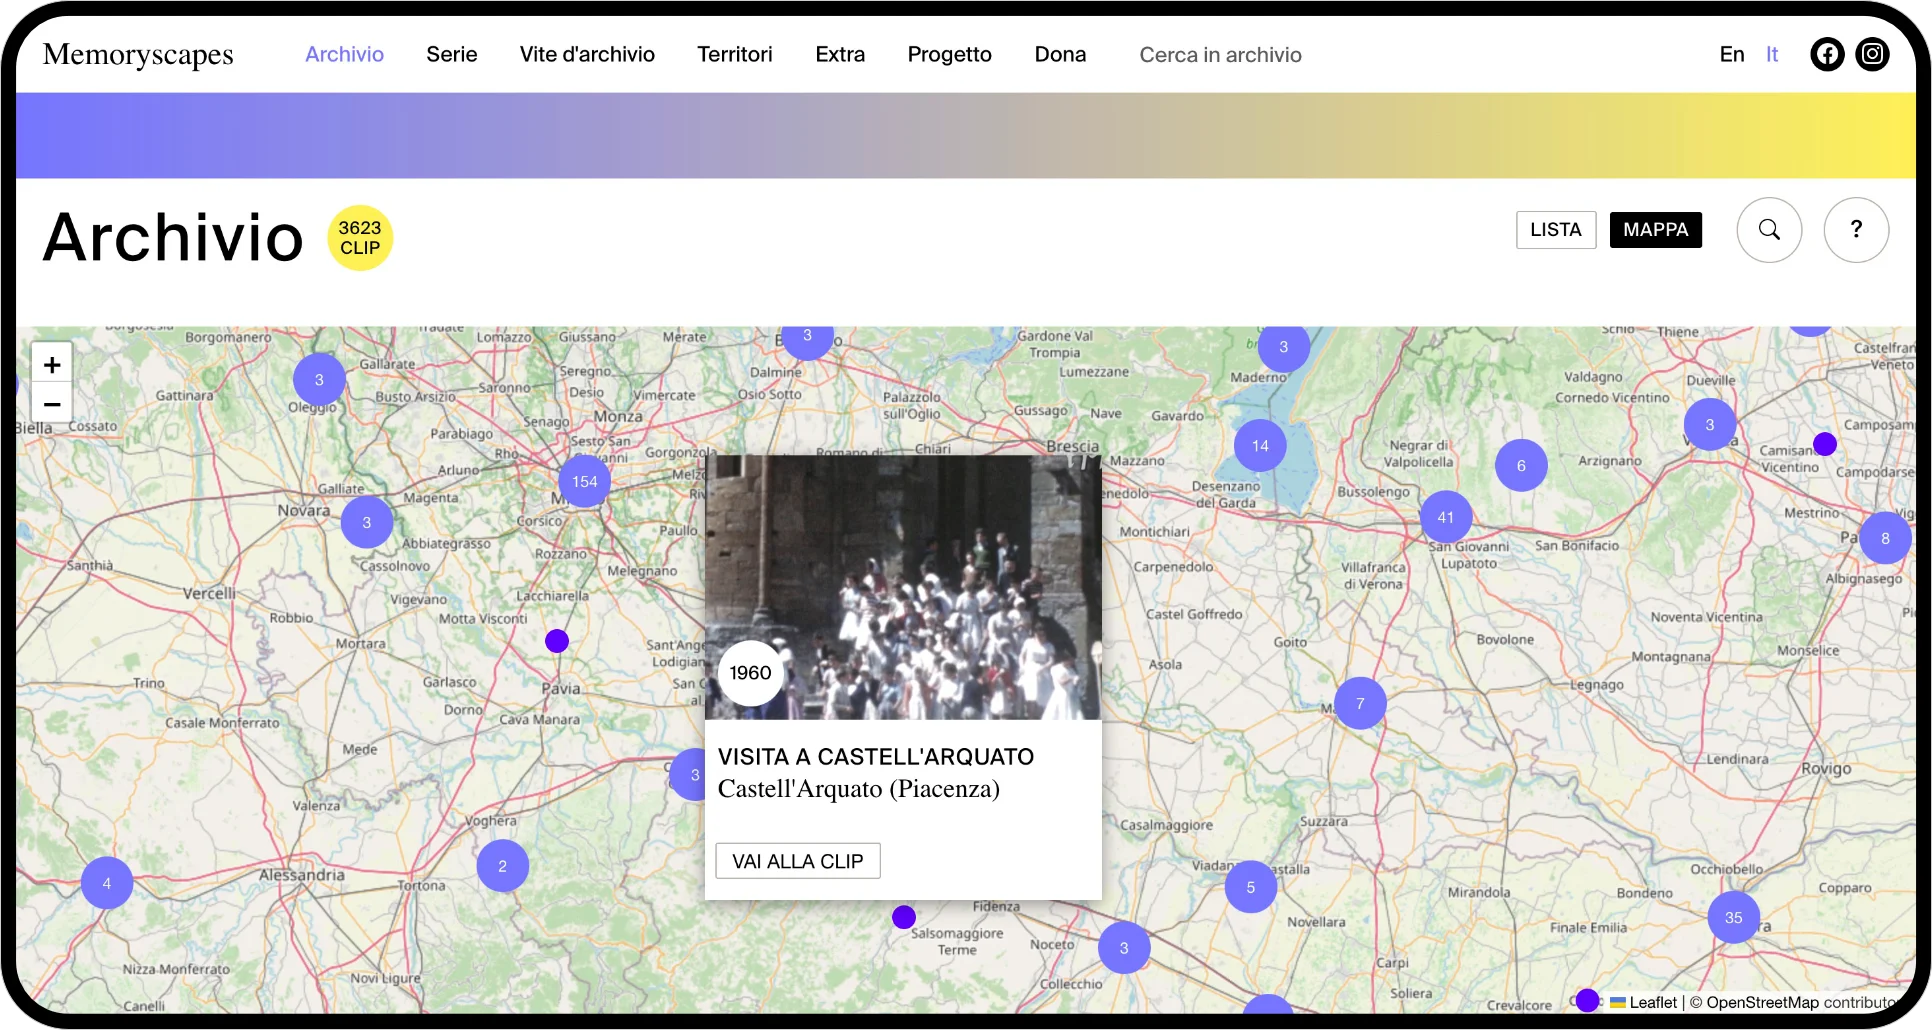Open the question mark help button
This screenshot has height=1030, width=1932.
pos(1856,230)
